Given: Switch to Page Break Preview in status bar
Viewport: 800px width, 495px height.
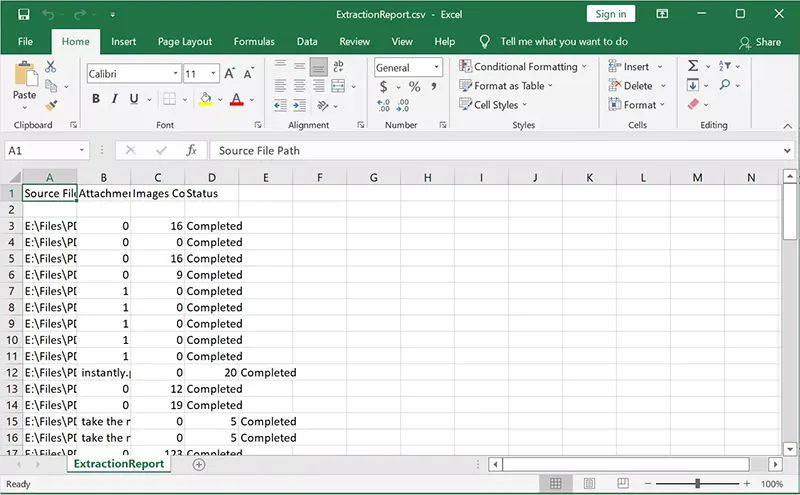Looking at the screenshot, I should pyautogui.click(x=623, y=483).
